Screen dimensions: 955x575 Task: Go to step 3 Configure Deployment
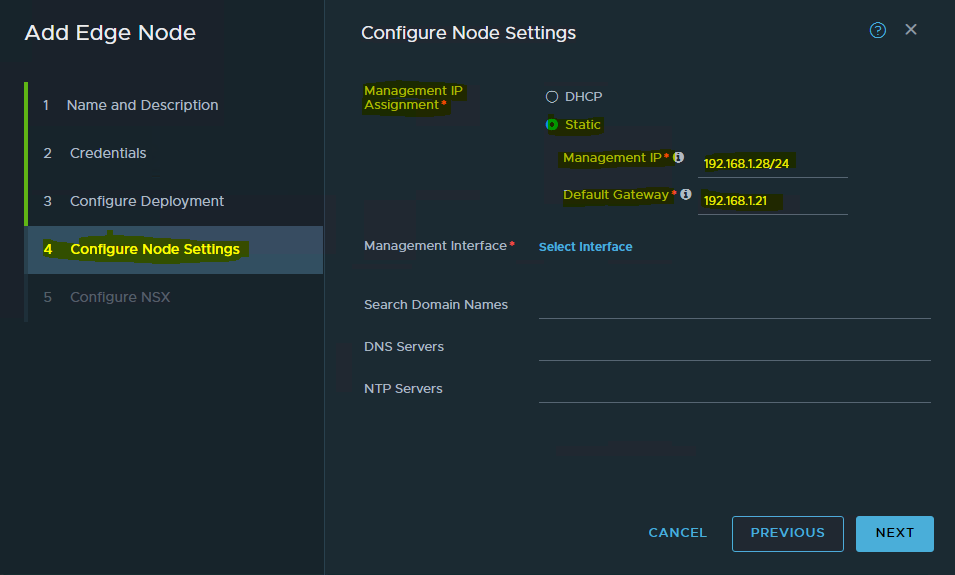click(x=174, y=201)
